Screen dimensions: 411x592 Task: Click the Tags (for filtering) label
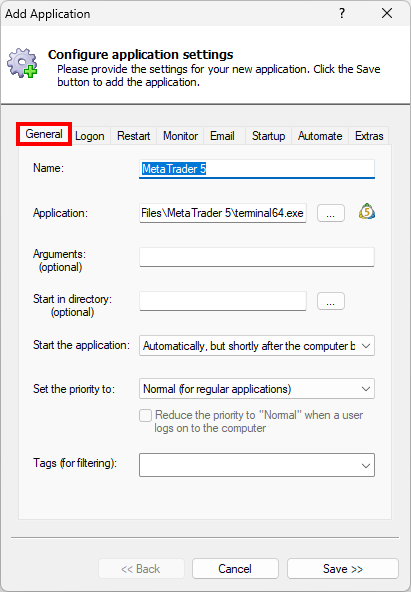[x=75, y=463]
